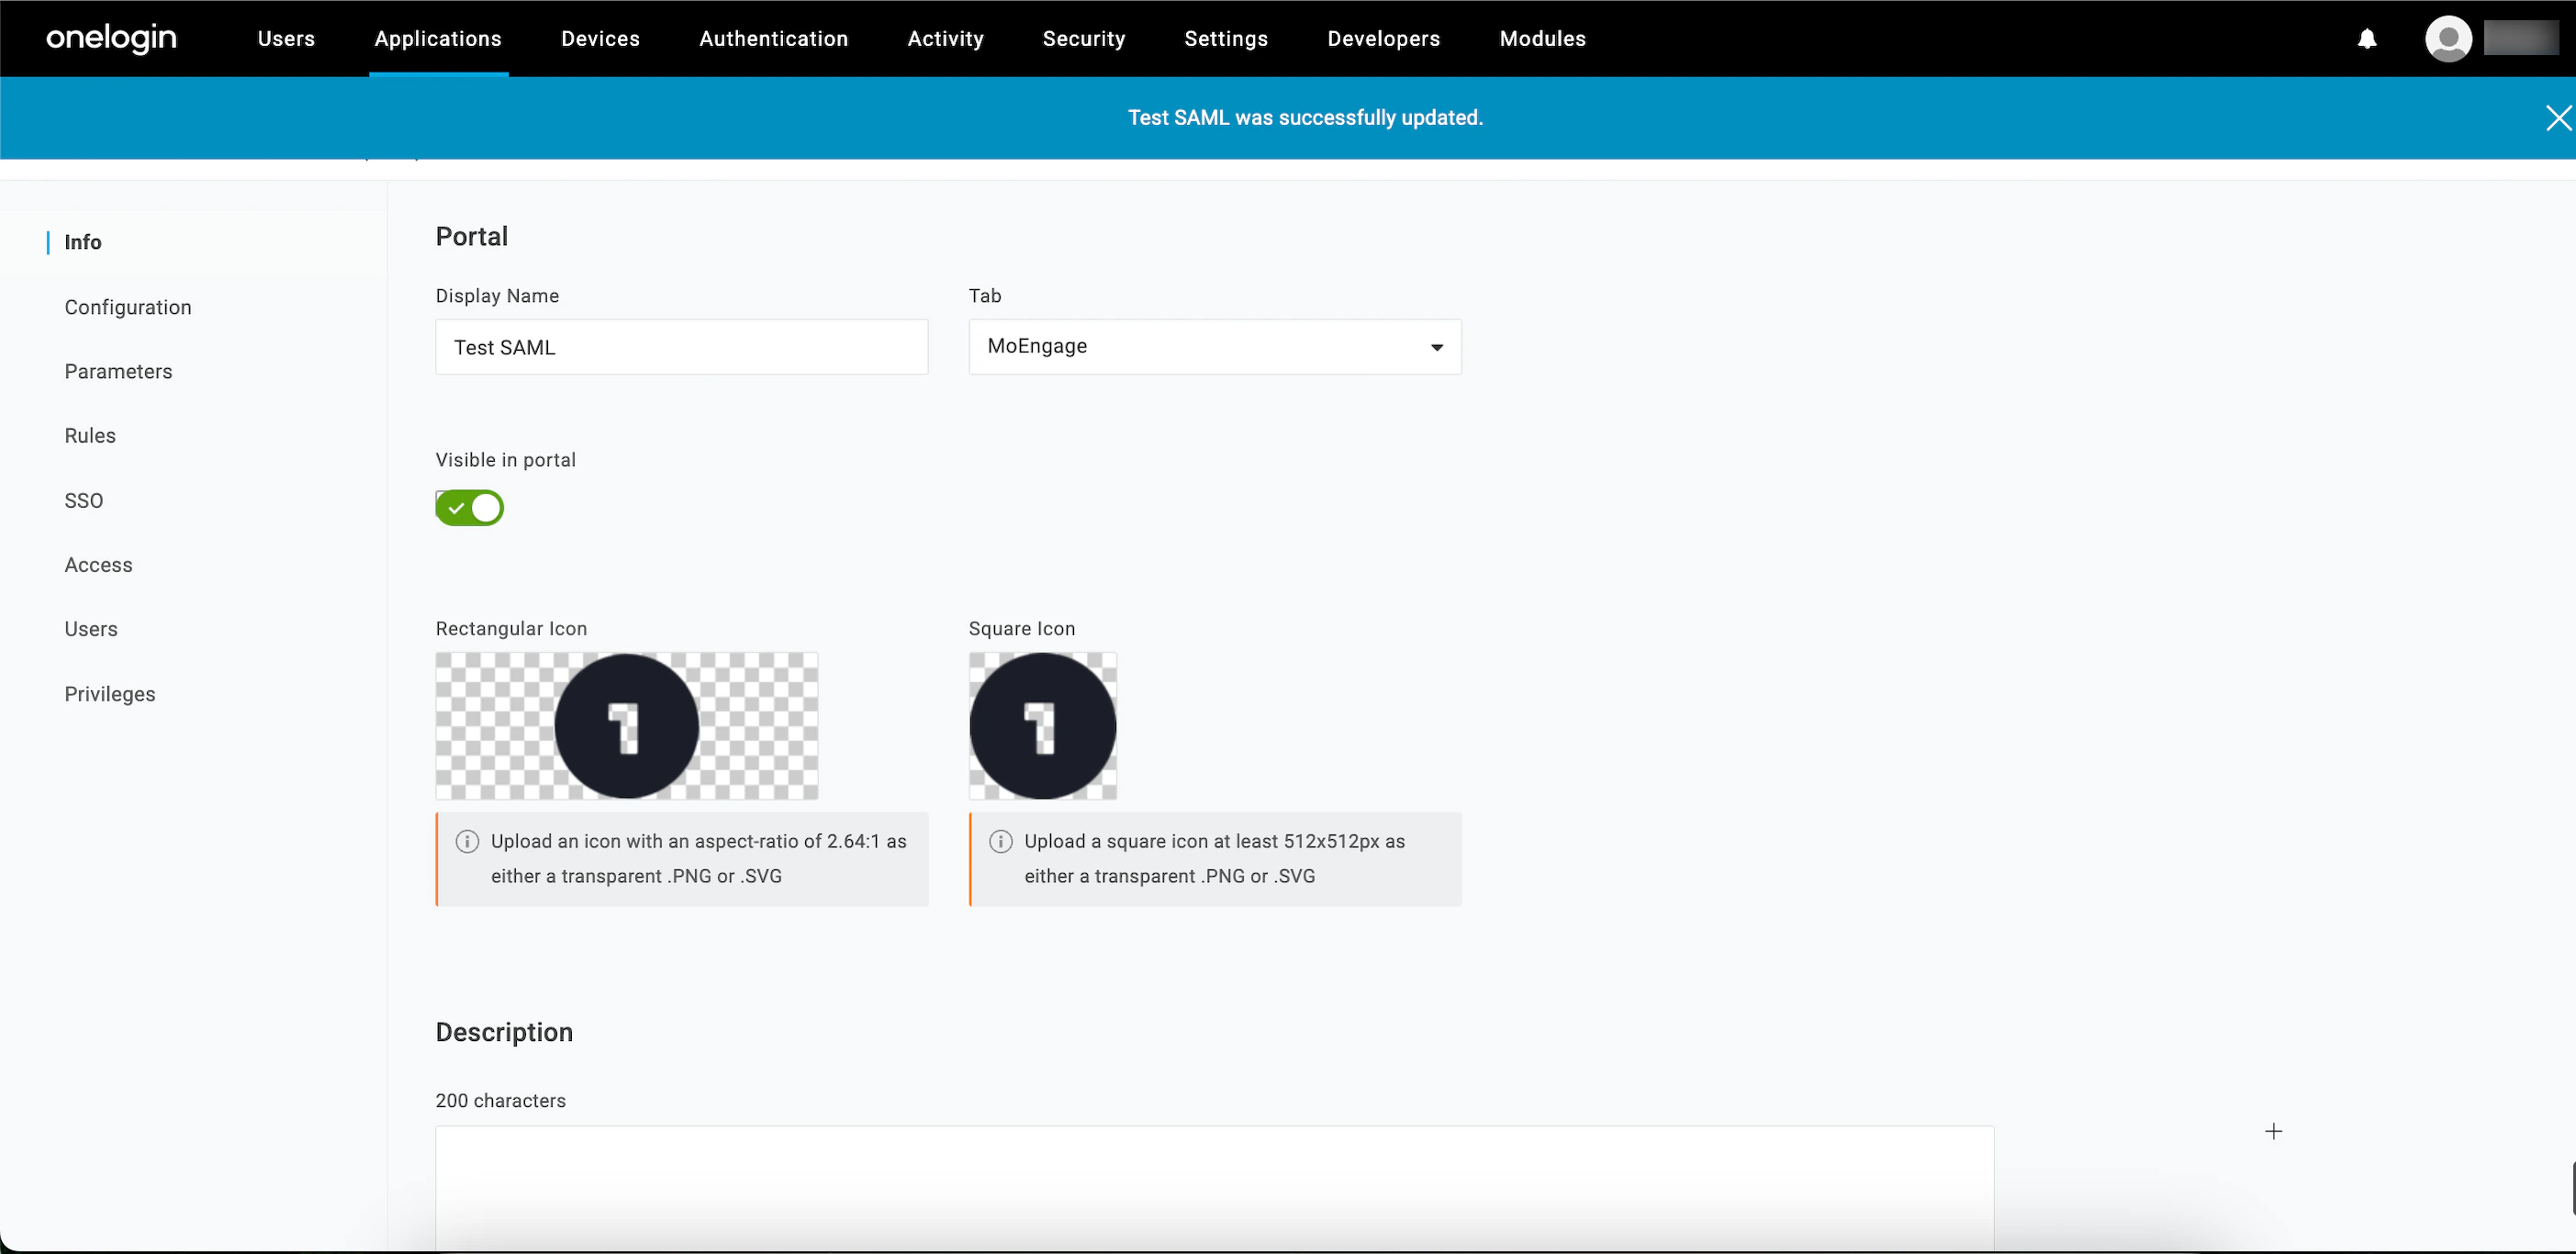Go to the SSO sidebar section
2576x1254 pixels.
[x=84, y=500]
